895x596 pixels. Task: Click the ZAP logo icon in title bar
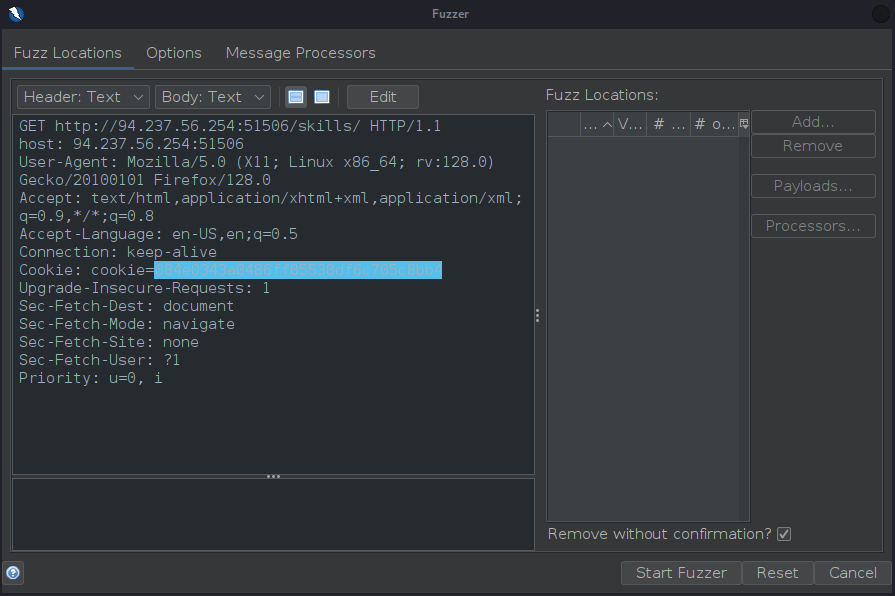coord(15,14)
